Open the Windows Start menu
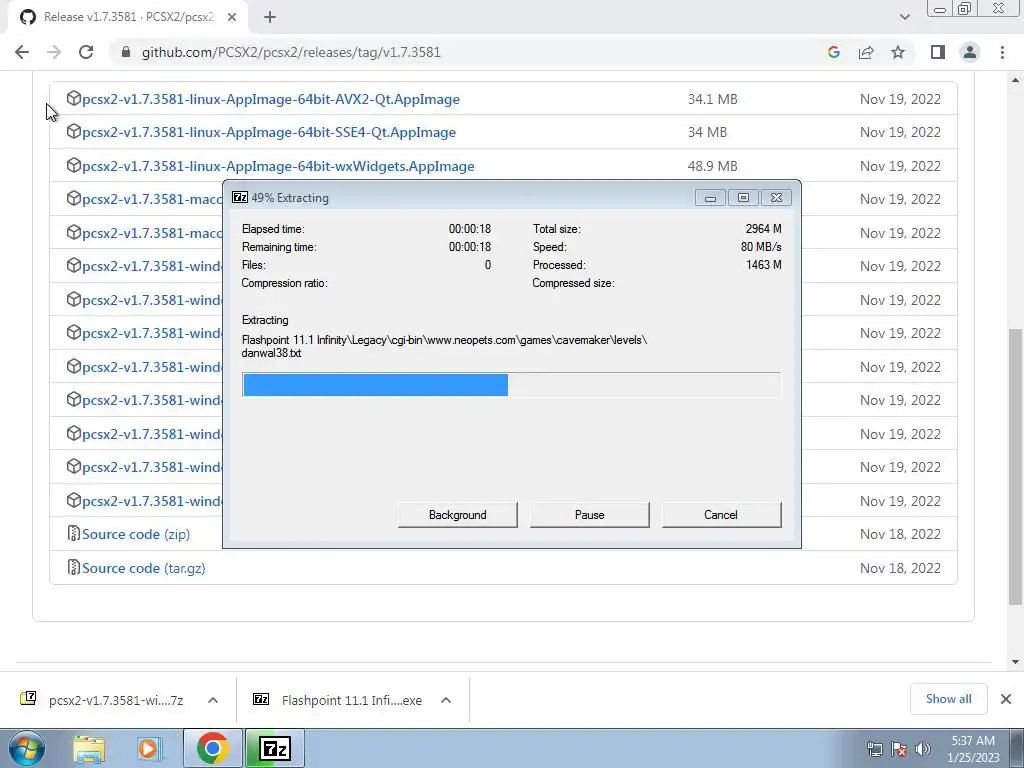This screenshot has width=1024, height=768. [x=26, y=748]
